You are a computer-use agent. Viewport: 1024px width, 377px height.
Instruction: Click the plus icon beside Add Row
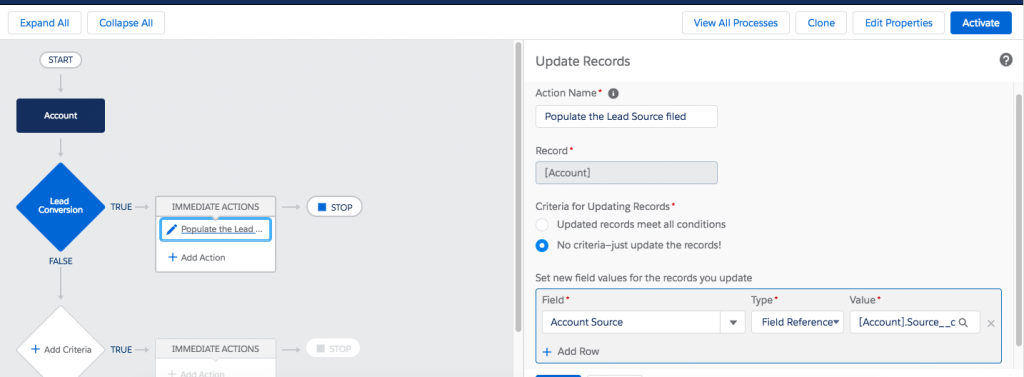(x=547, y=352)
